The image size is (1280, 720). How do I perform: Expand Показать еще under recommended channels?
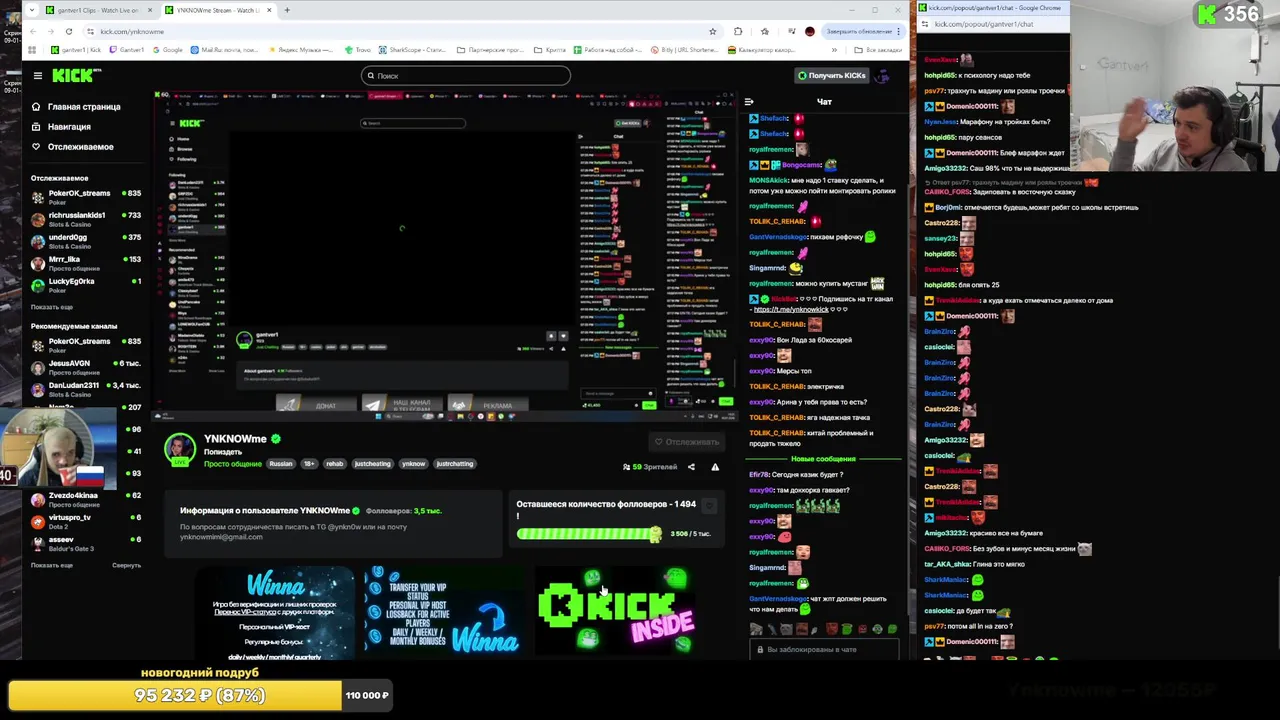tap(51, 565)
